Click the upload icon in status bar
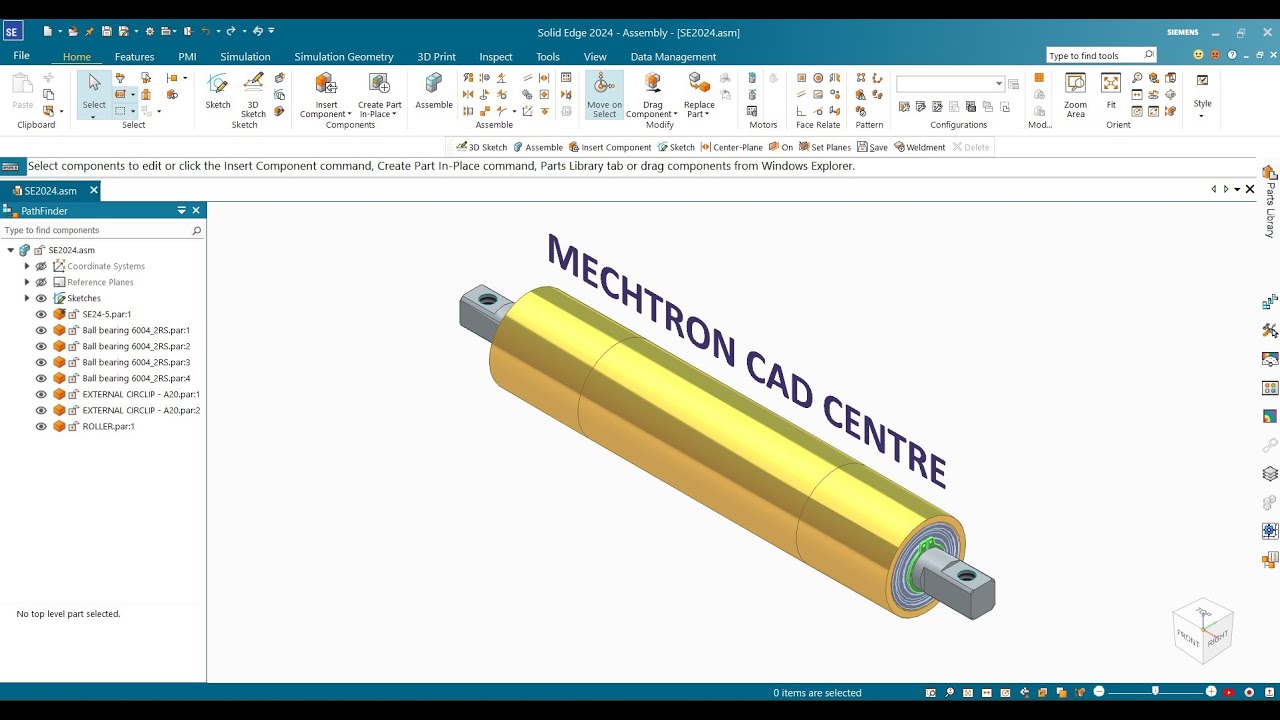Viewport: 1280px width, 720px height. click(x=1268, y=692)
